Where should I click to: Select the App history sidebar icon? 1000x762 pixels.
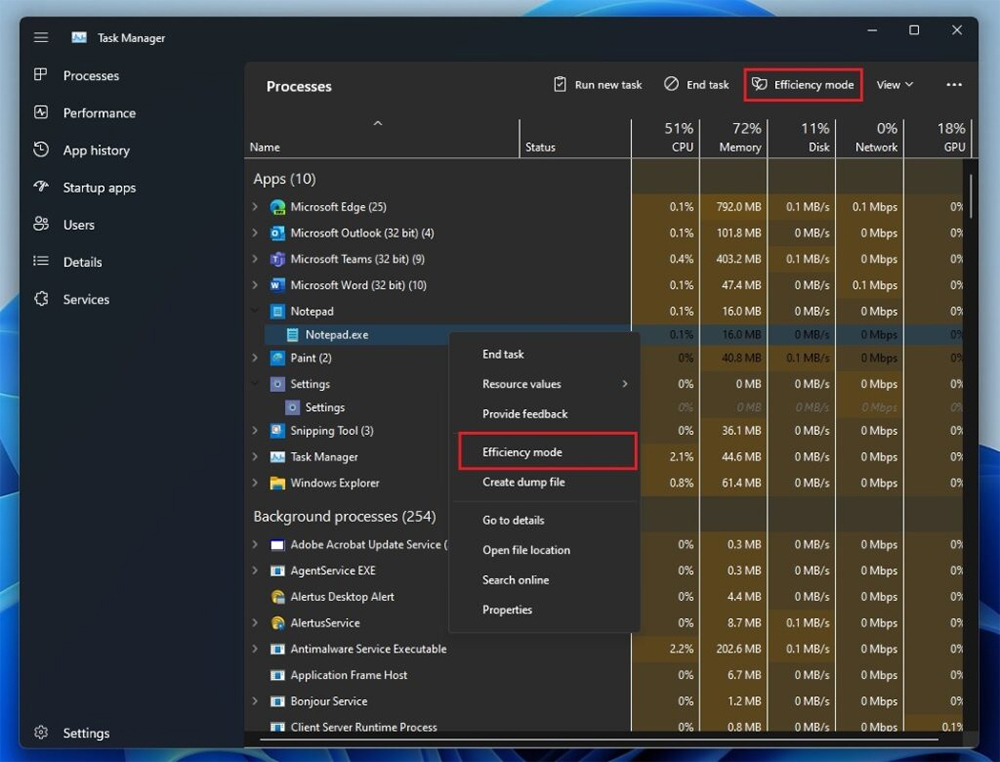click(40, 150)
